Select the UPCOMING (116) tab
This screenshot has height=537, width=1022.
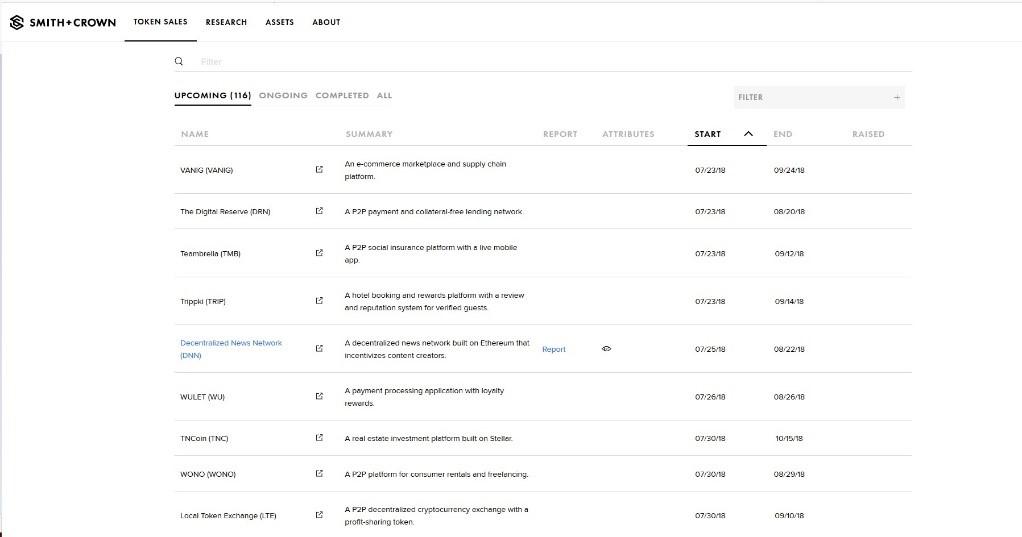click(x=212, y=95)
